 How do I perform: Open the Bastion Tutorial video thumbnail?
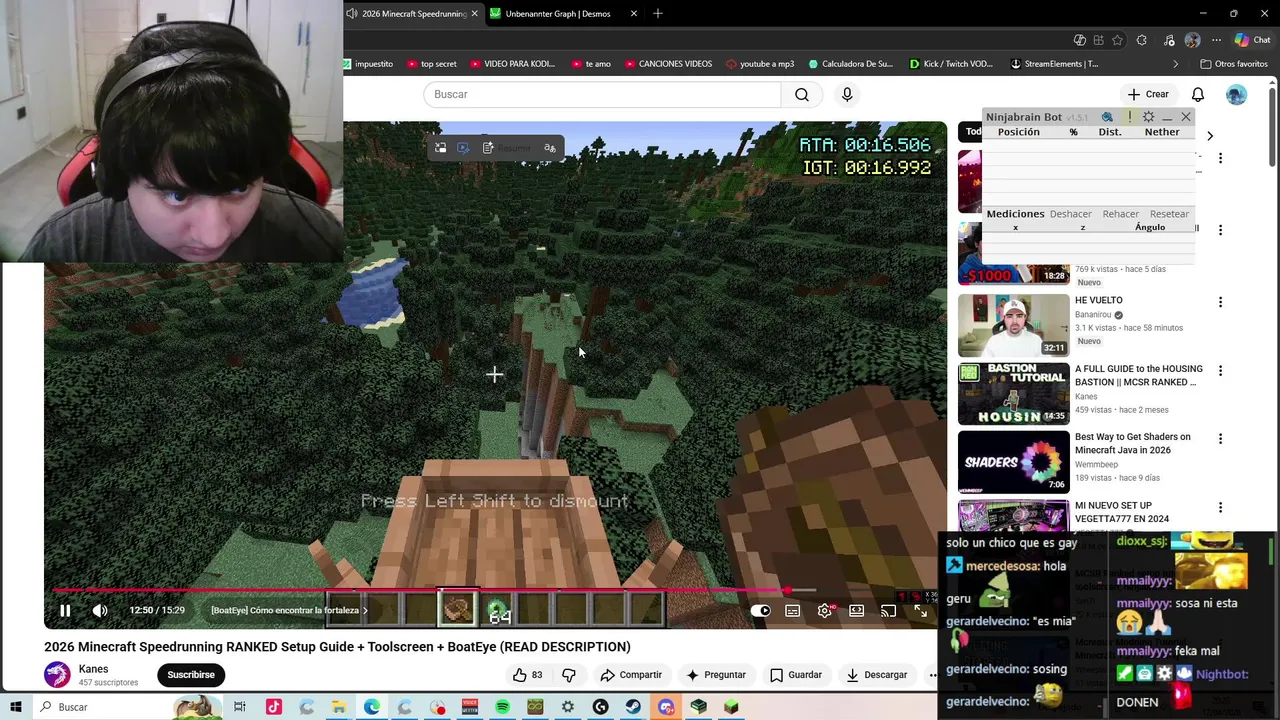coord(1013,394)
